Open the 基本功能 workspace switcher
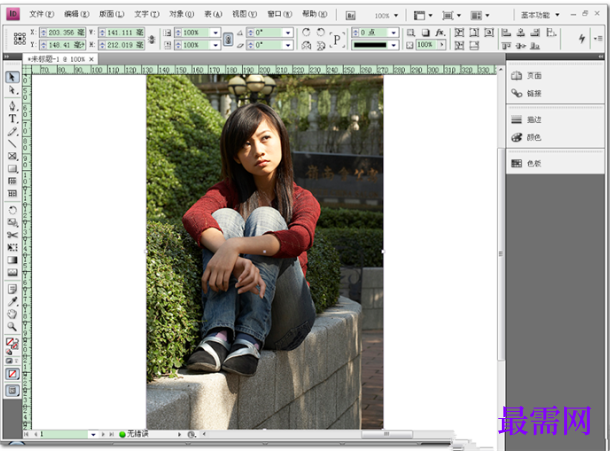Screen dimensions: 610x452 [540, 15]
